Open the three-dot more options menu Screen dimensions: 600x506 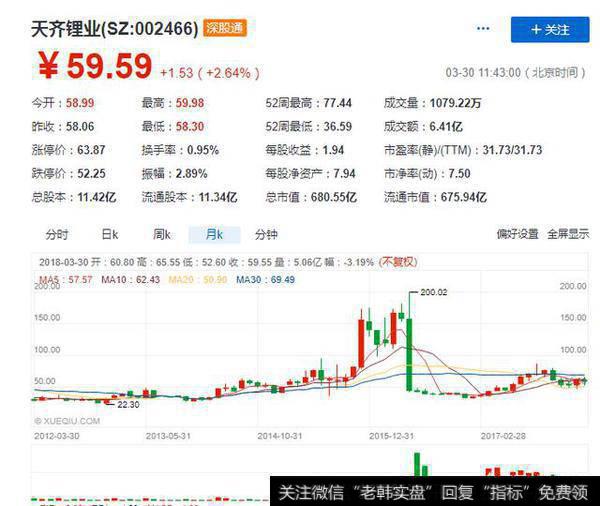tap(483, 28)
